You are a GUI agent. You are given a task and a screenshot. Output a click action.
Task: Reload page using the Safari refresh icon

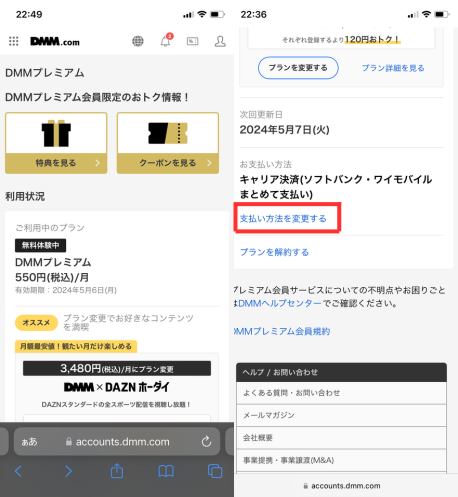point(206,442)
